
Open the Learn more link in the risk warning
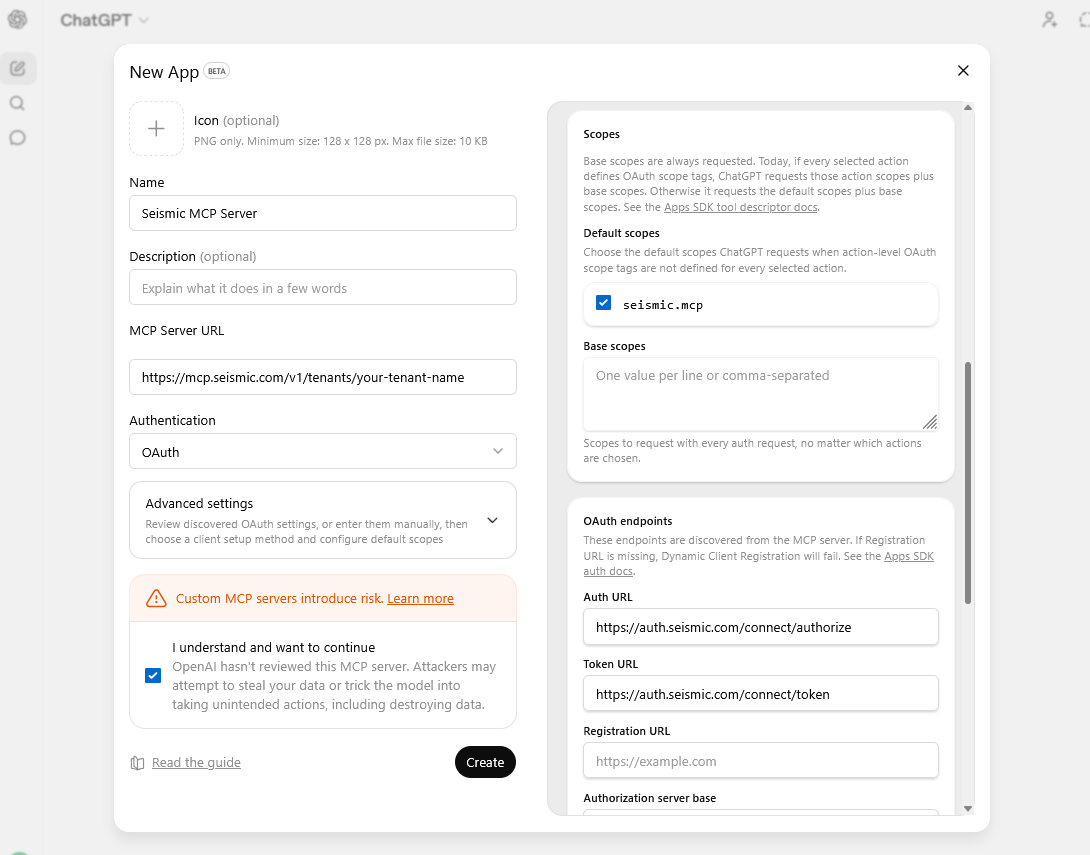(420, 597)
